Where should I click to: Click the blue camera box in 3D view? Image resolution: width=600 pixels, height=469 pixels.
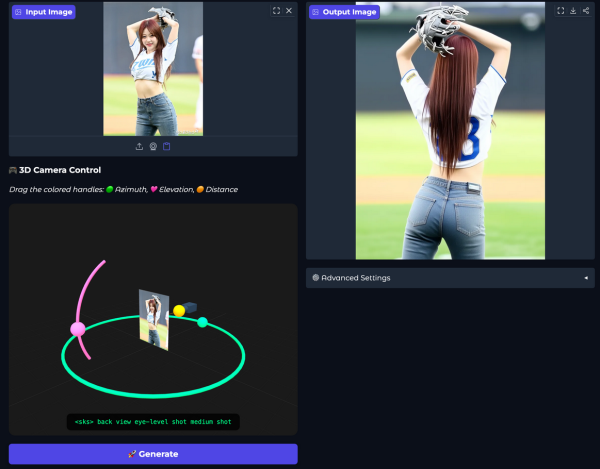click(x=190, y=307)
